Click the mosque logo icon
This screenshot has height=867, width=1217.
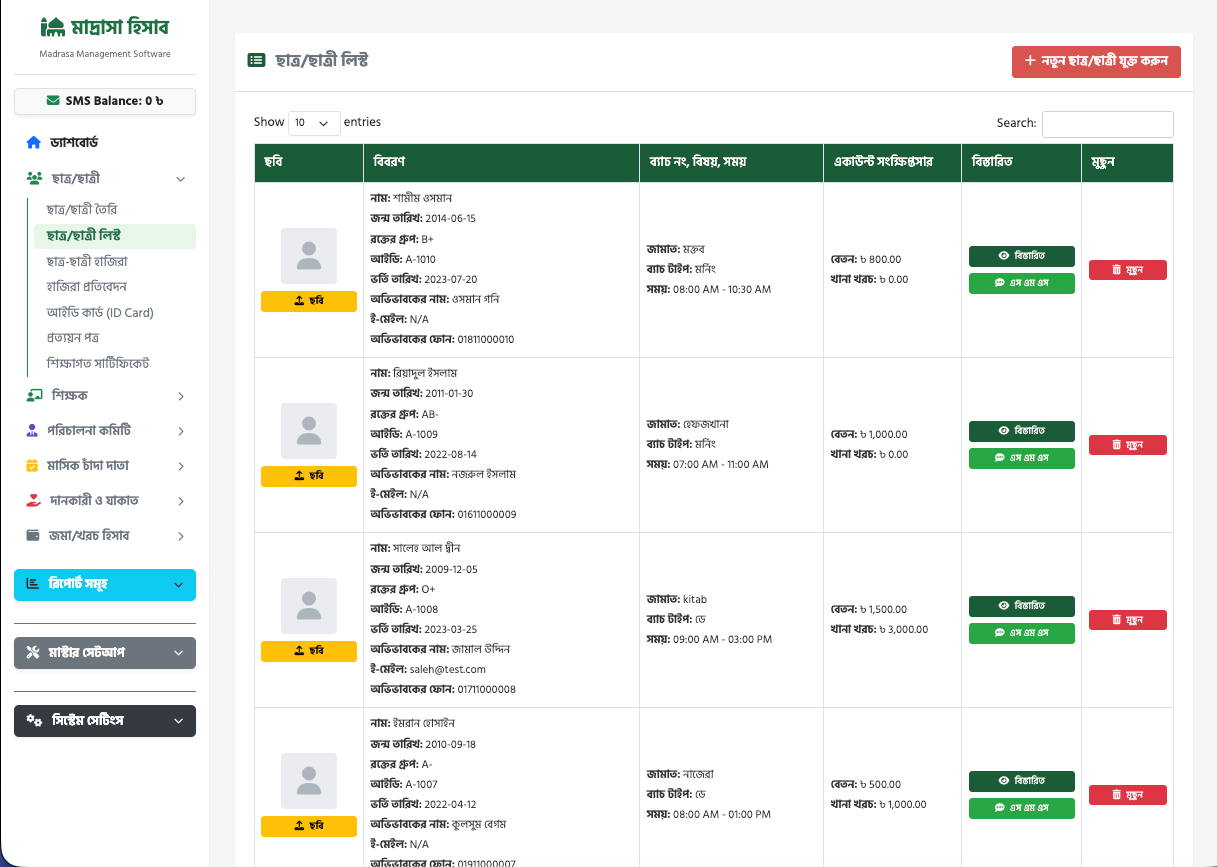53,27
